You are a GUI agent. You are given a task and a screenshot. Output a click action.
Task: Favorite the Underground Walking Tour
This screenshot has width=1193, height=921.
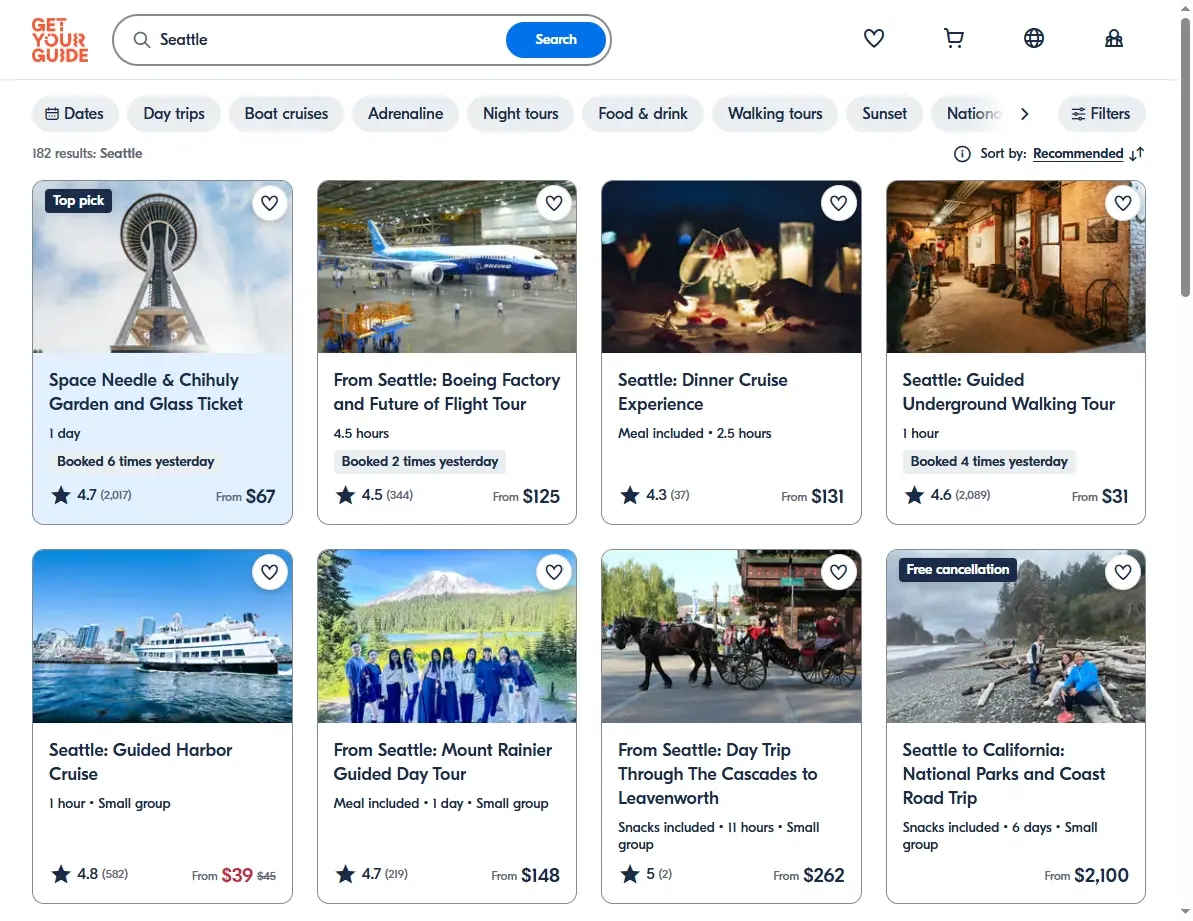point(1123,203)
